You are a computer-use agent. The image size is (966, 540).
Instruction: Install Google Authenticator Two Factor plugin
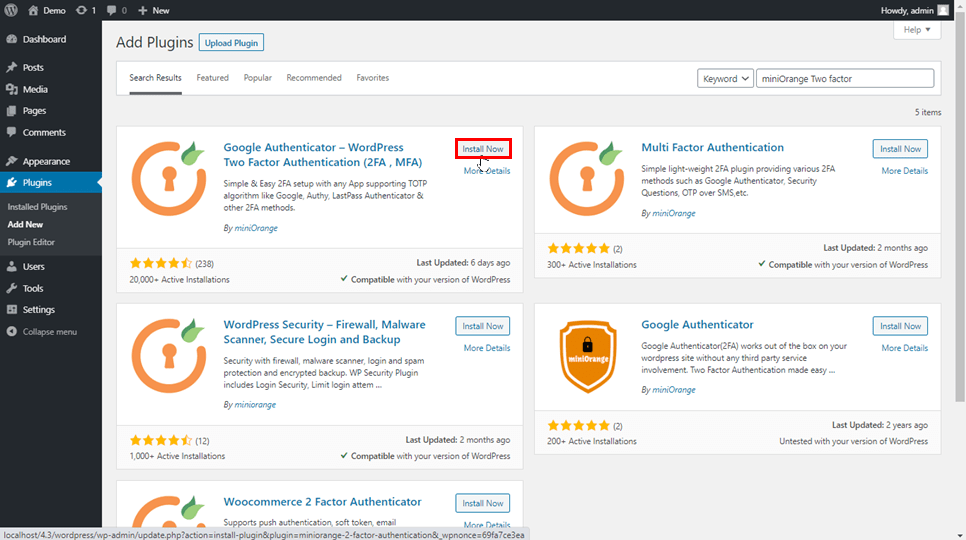point(483,149)
